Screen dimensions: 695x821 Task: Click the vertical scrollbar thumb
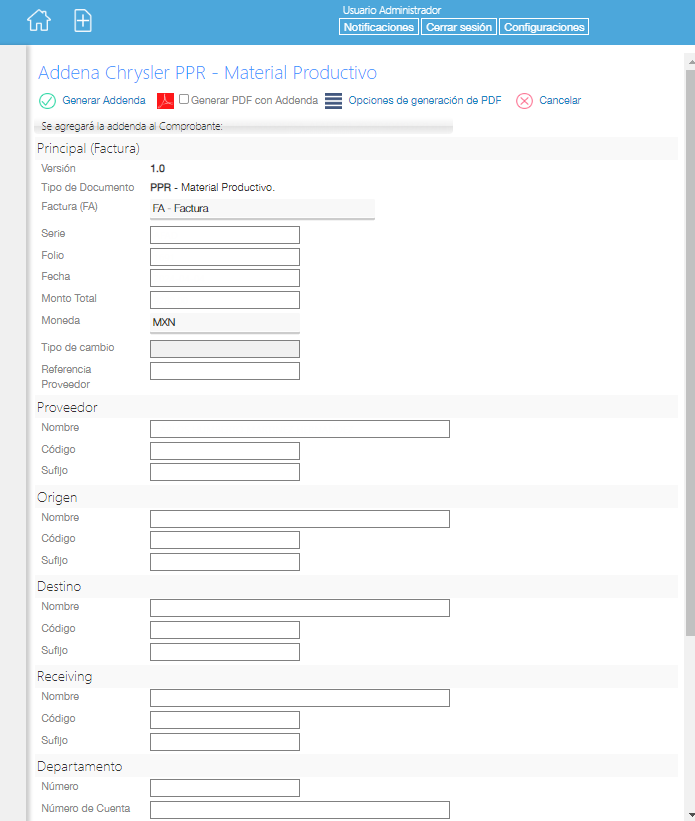(690, 352)
